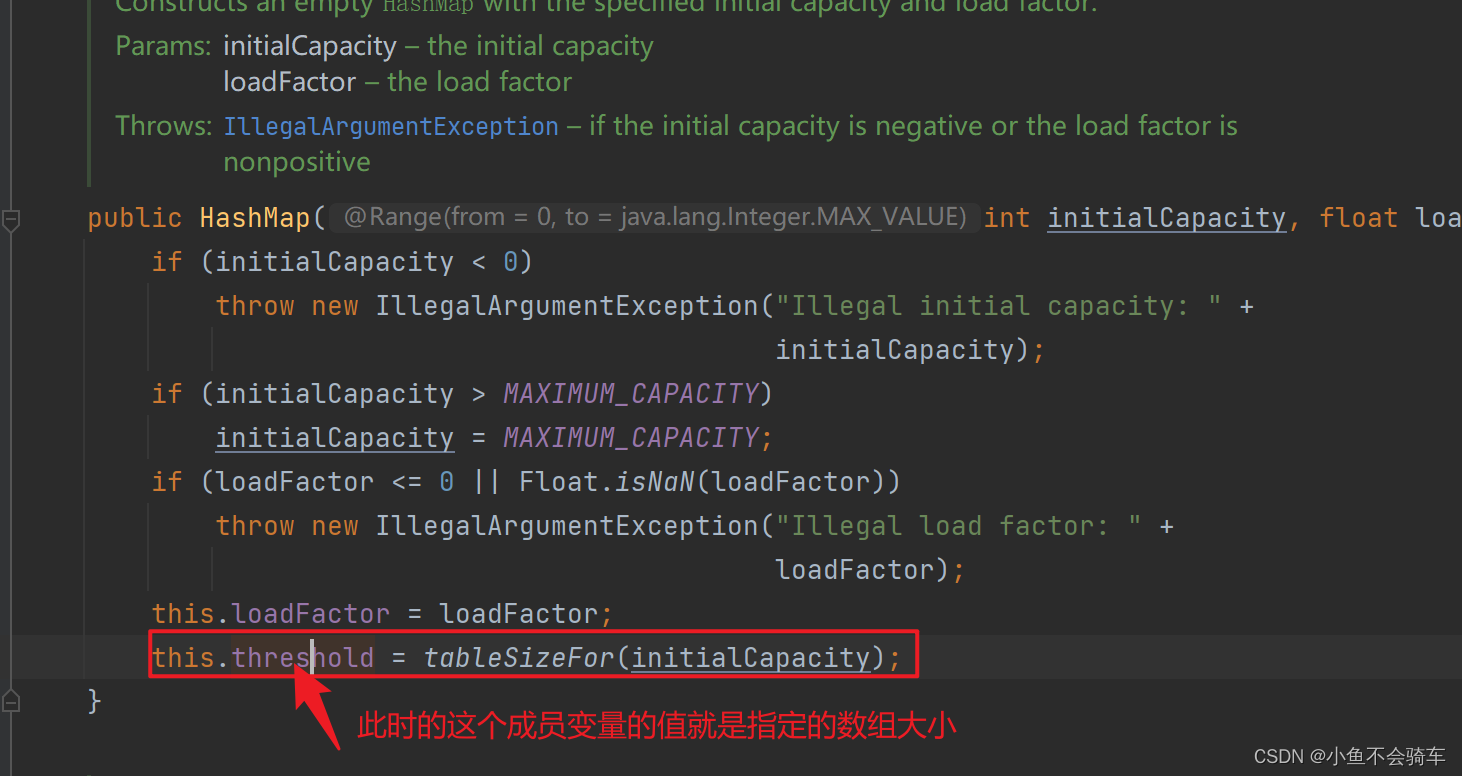1462x776 pixels.
Task: Click MAXIMUM_CAPACITY in the assignment line
Action: point(631,438)
